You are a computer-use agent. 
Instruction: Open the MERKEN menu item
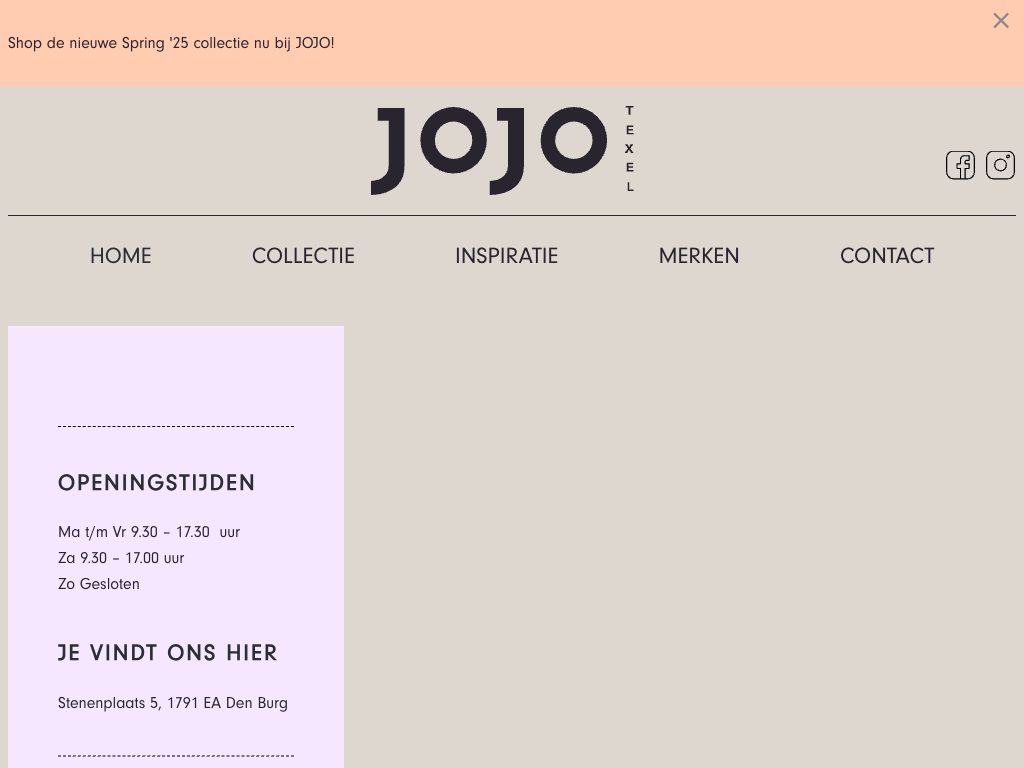click(x=699, y=256)
